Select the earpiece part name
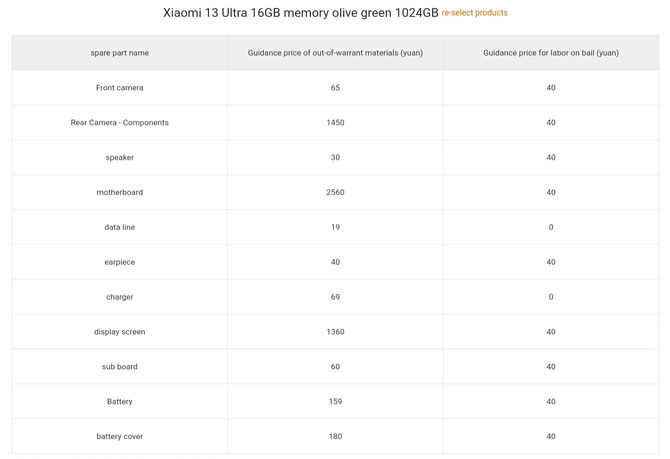670x459 pixels. tap(119, 262)
